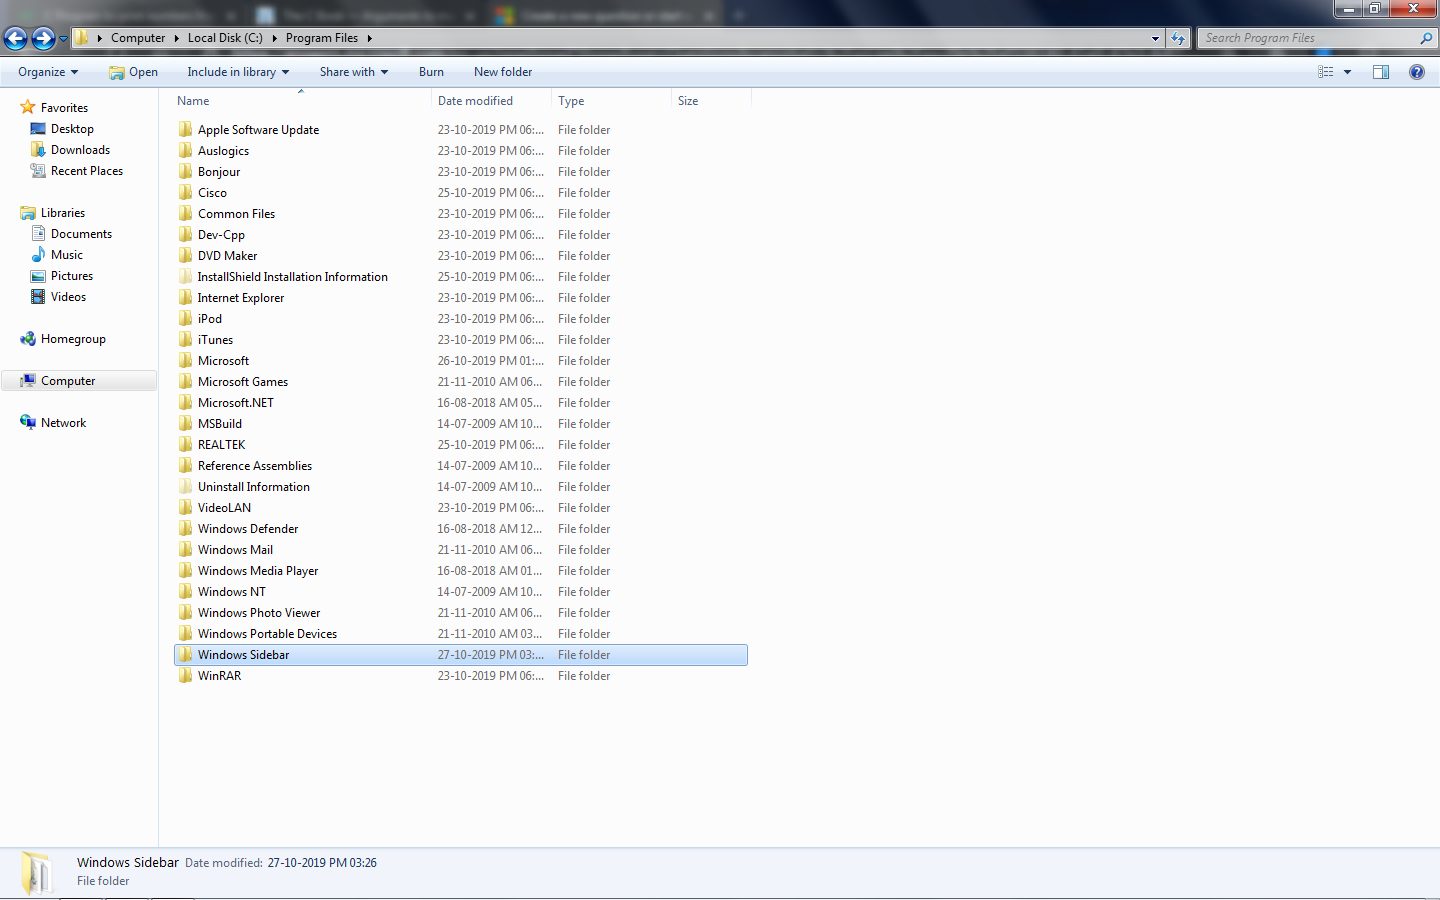
Task: Expand the recent pages dropdown arrow
Action: pyautogui.click(x=63, y=39)
